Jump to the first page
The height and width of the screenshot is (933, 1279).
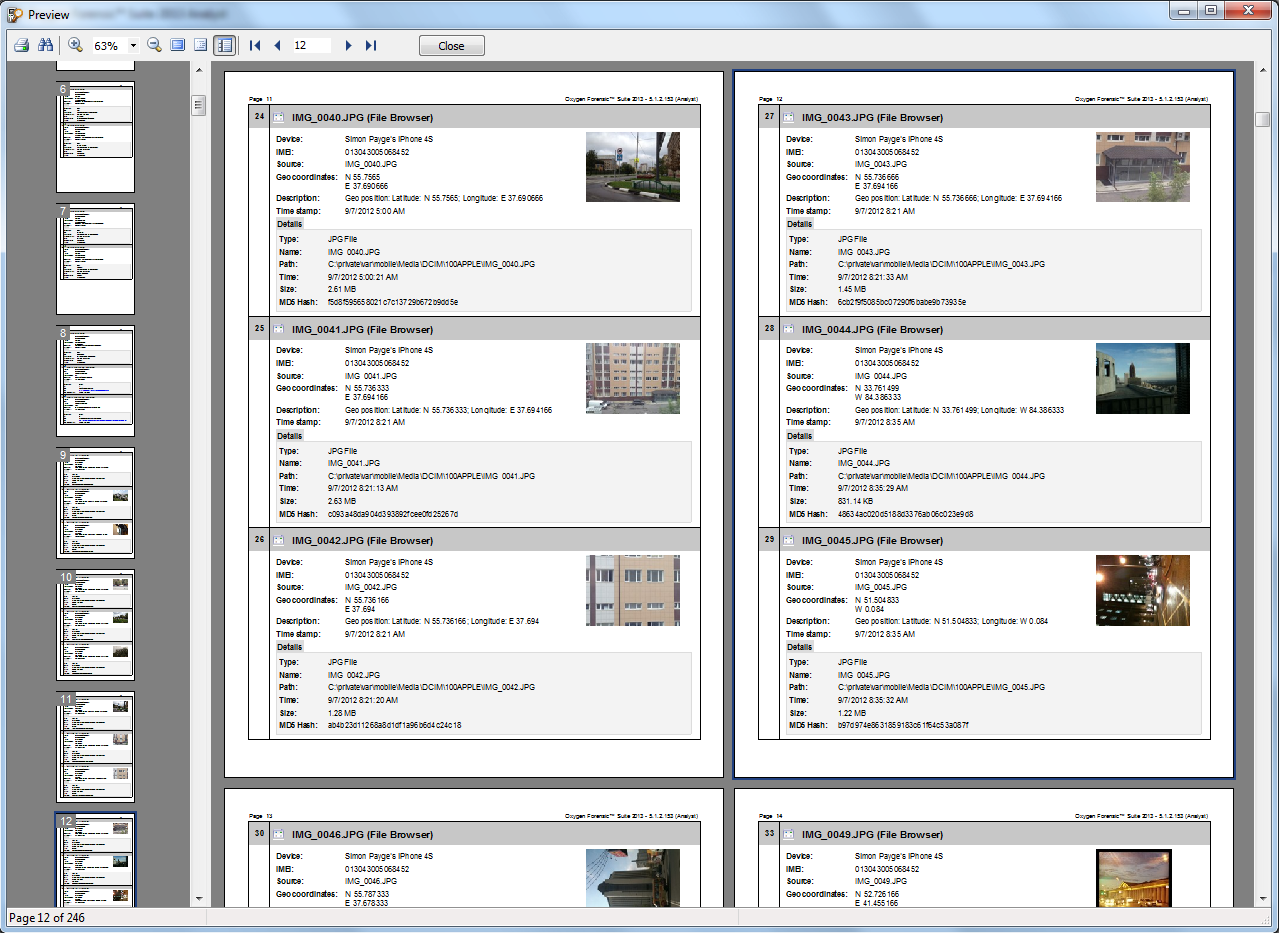(x=255, y=46)
